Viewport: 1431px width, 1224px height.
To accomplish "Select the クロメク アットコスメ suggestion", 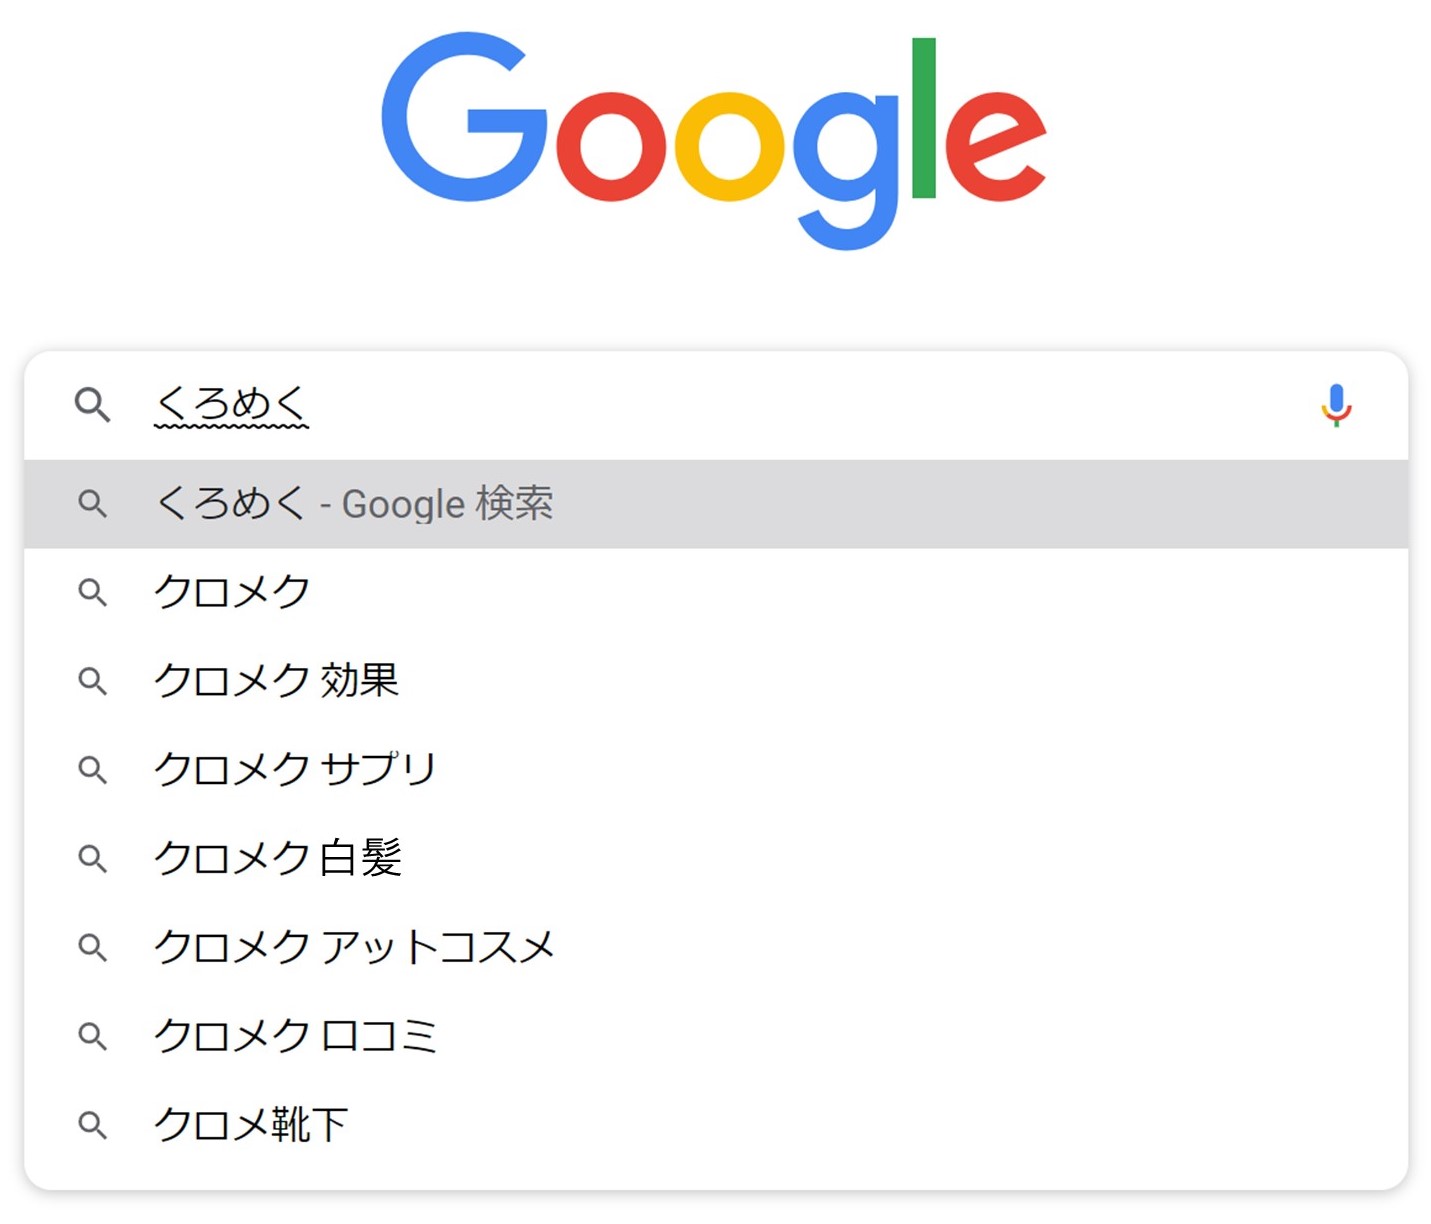I will pyautogui.click(x=716, y=947).
